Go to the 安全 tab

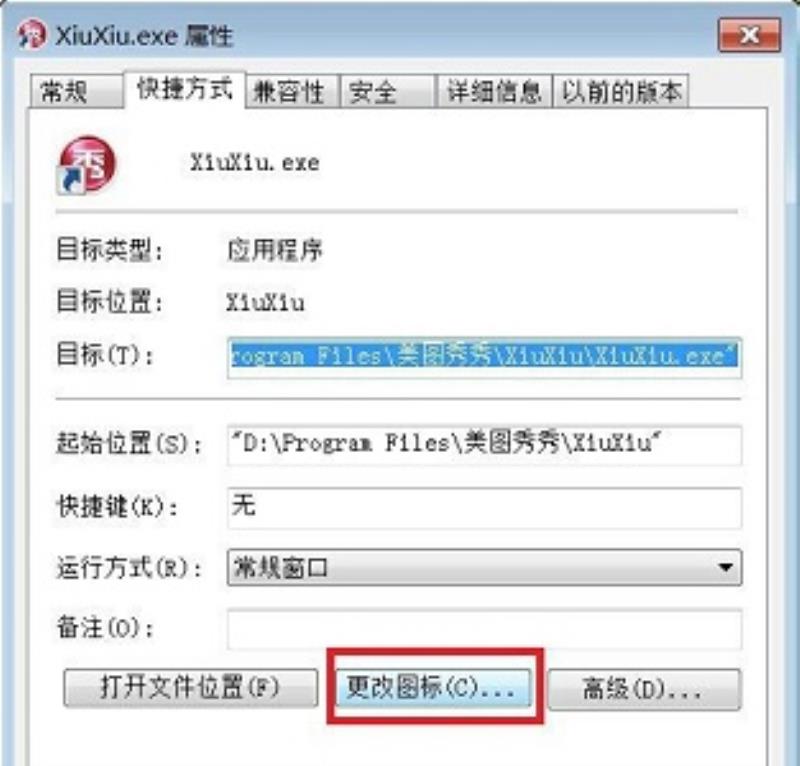(387, 92)
